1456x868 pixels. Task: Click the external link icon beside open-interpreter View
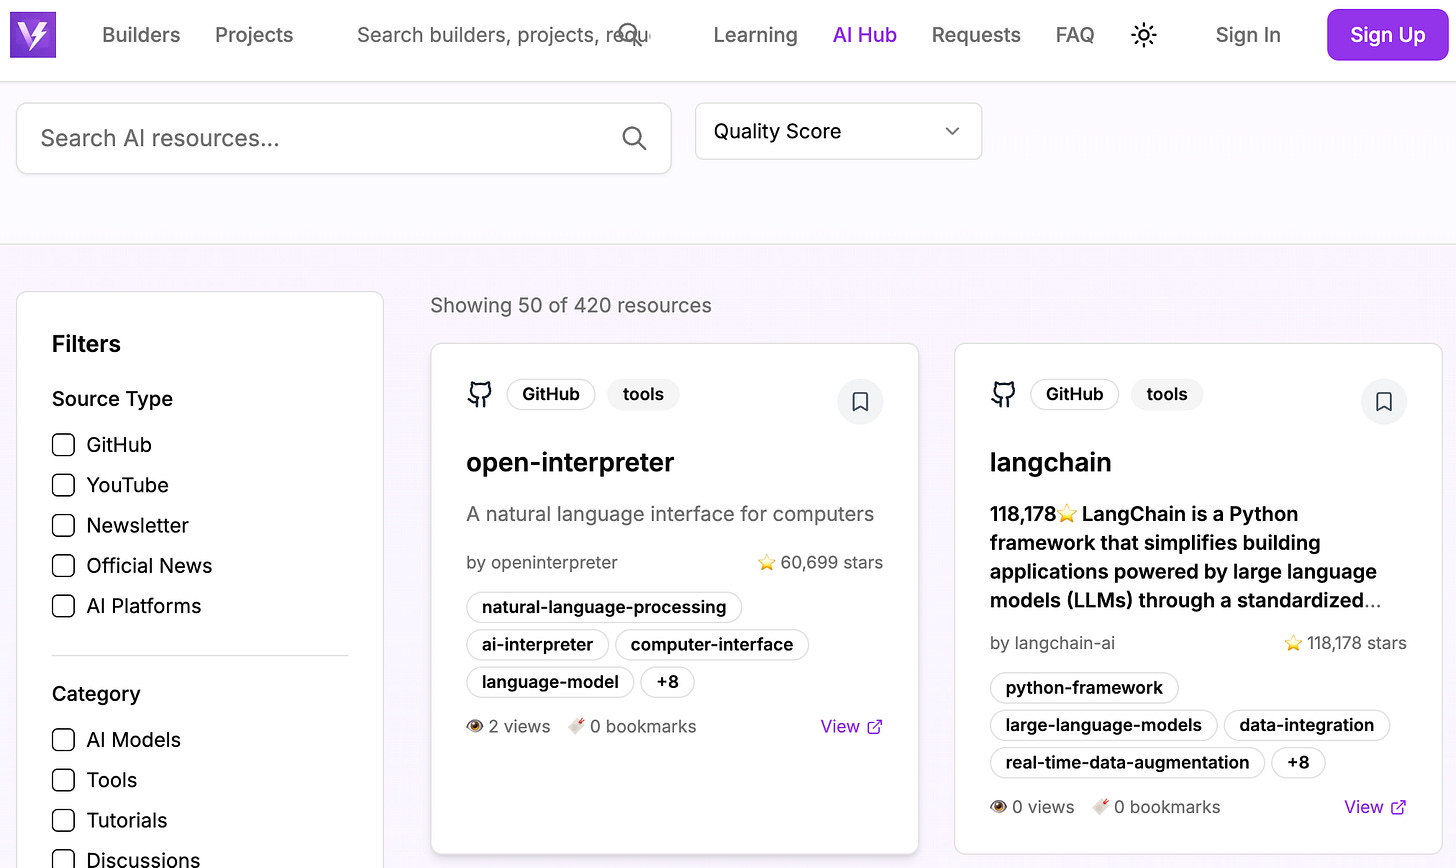[x=875, y=727]
